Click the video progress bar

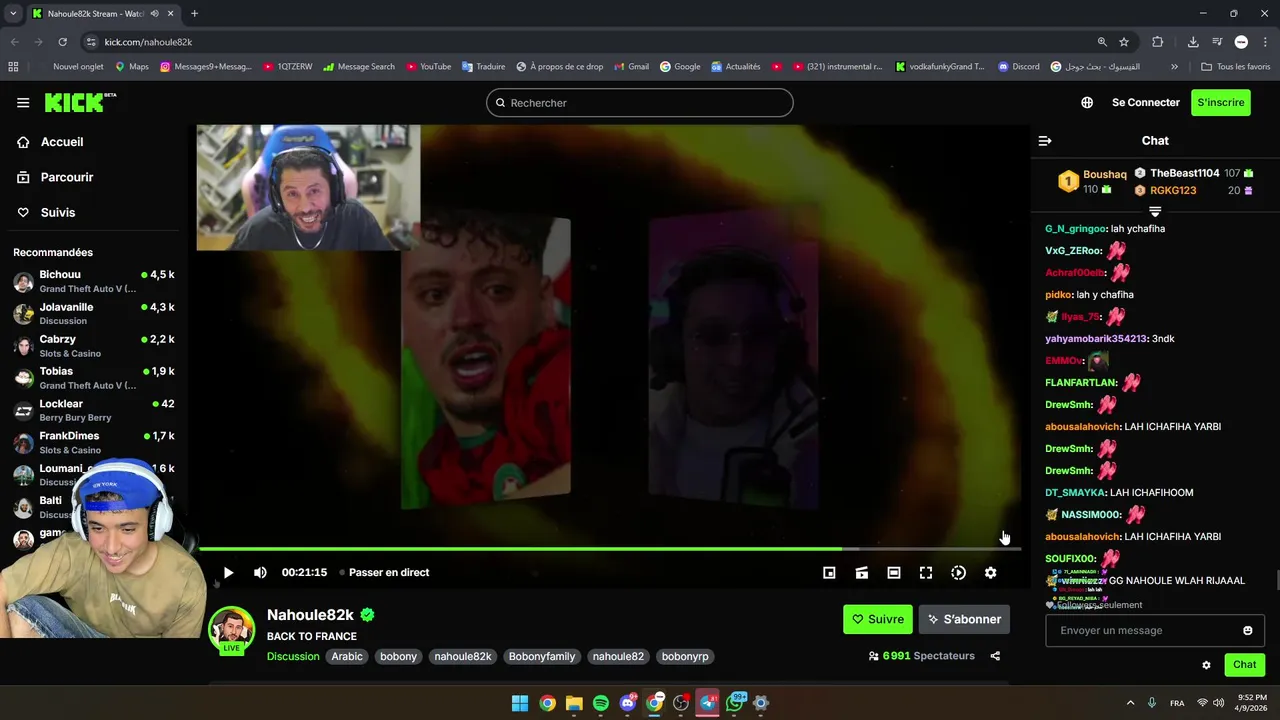pyautogui.click(x=610, y=549)
